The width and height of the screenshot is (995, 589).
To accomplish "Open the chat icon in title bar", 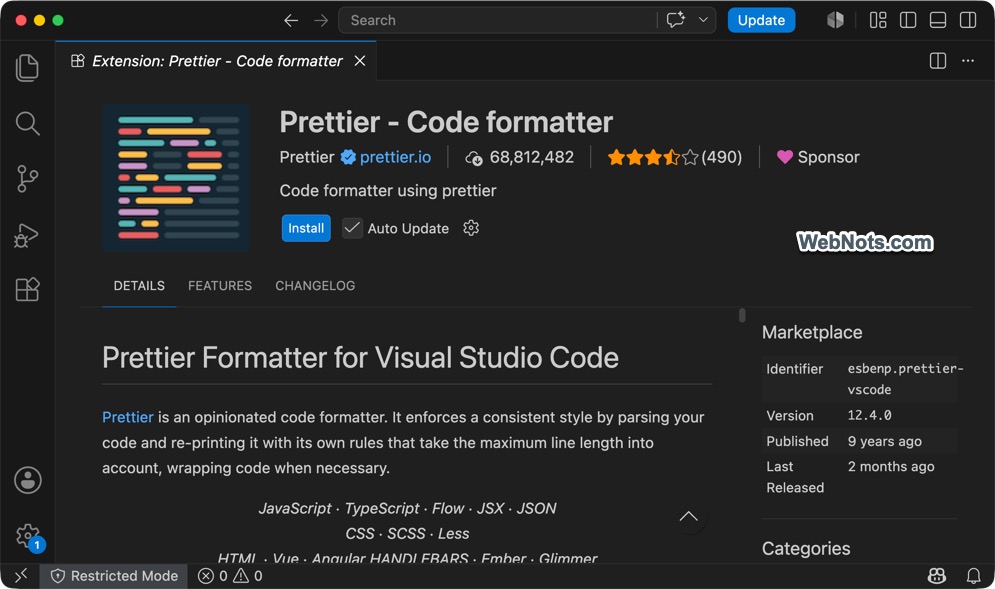I will (x=675, y=20).
